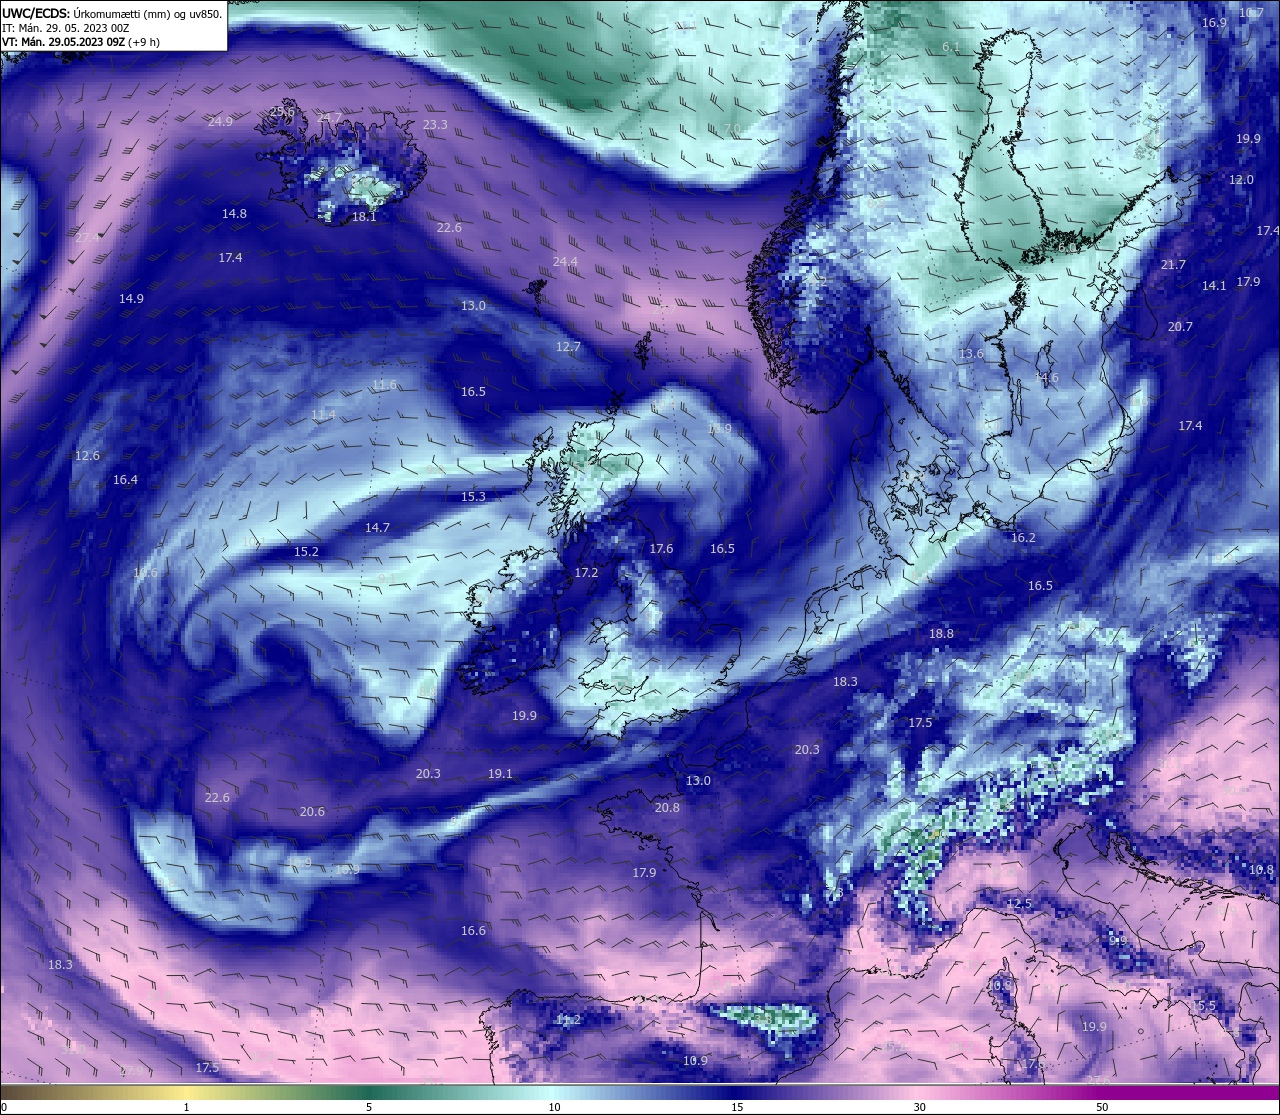The height and width of the screenshot is (1115, 1280).
Task: Select the 14.1 value near the right edge
Action: 1213,286
